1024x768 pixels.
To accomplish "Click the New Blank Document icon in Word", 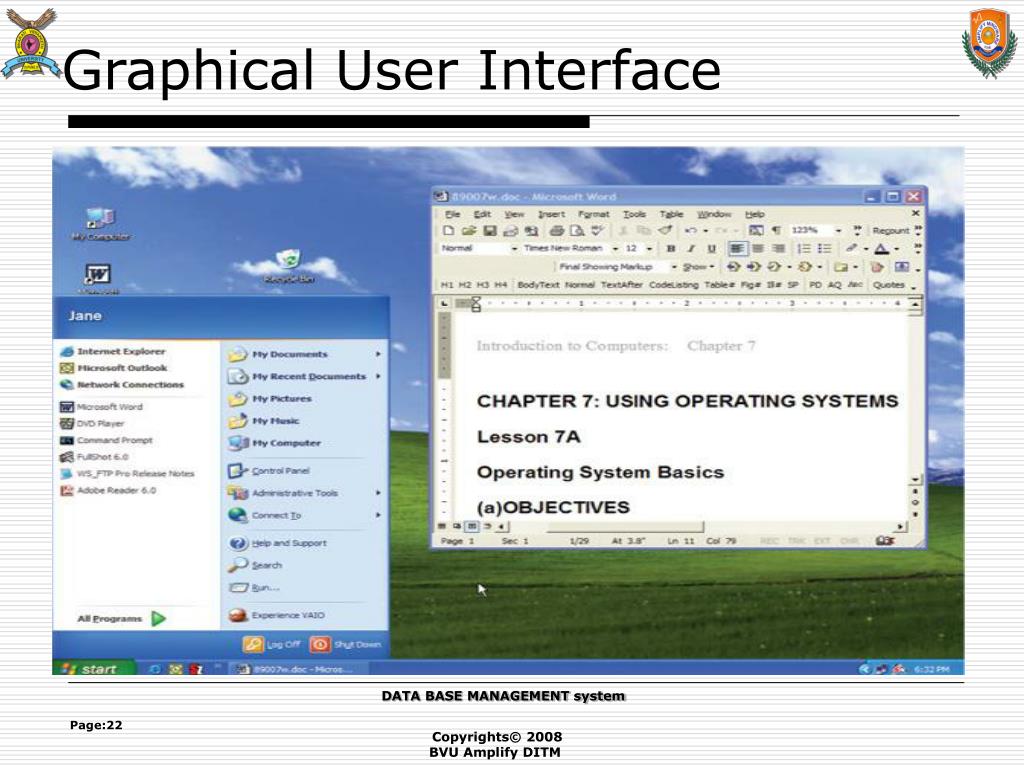I will click(449, 231).
